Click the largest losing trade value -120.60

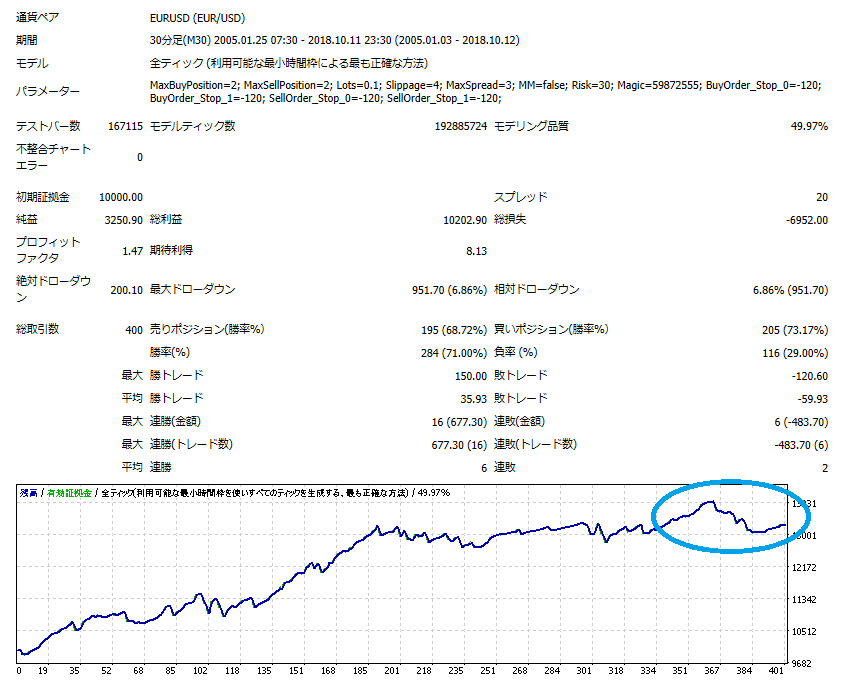(x=810, y=377)
